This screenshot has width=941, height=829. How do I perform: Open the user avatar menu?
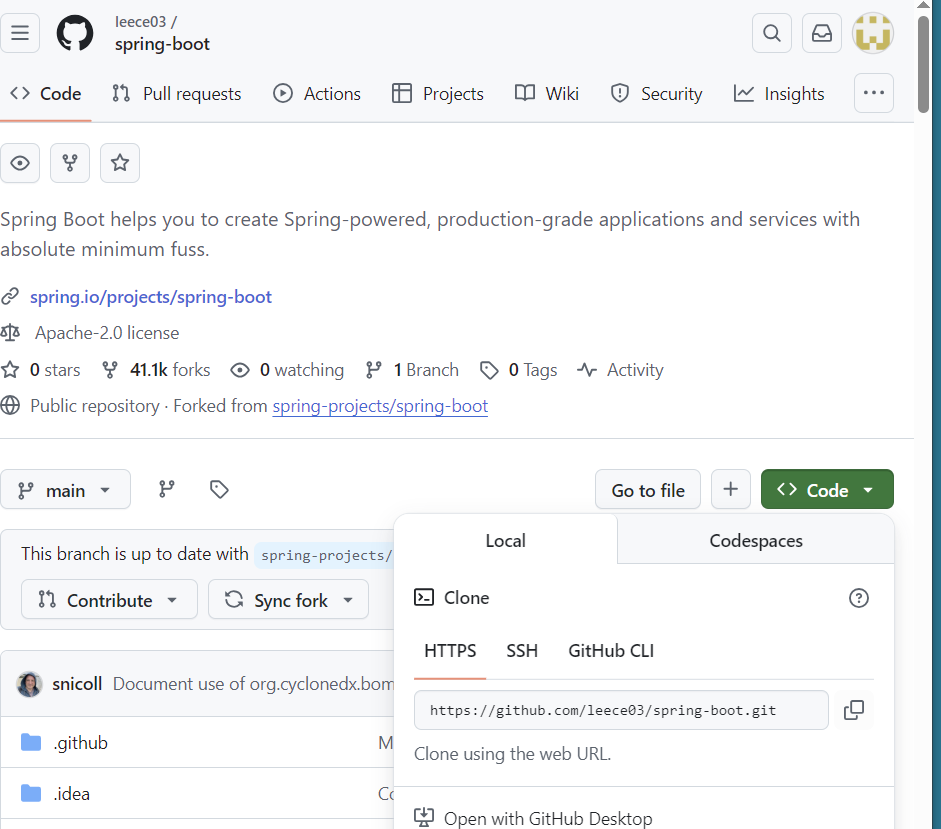coord(873,33)
